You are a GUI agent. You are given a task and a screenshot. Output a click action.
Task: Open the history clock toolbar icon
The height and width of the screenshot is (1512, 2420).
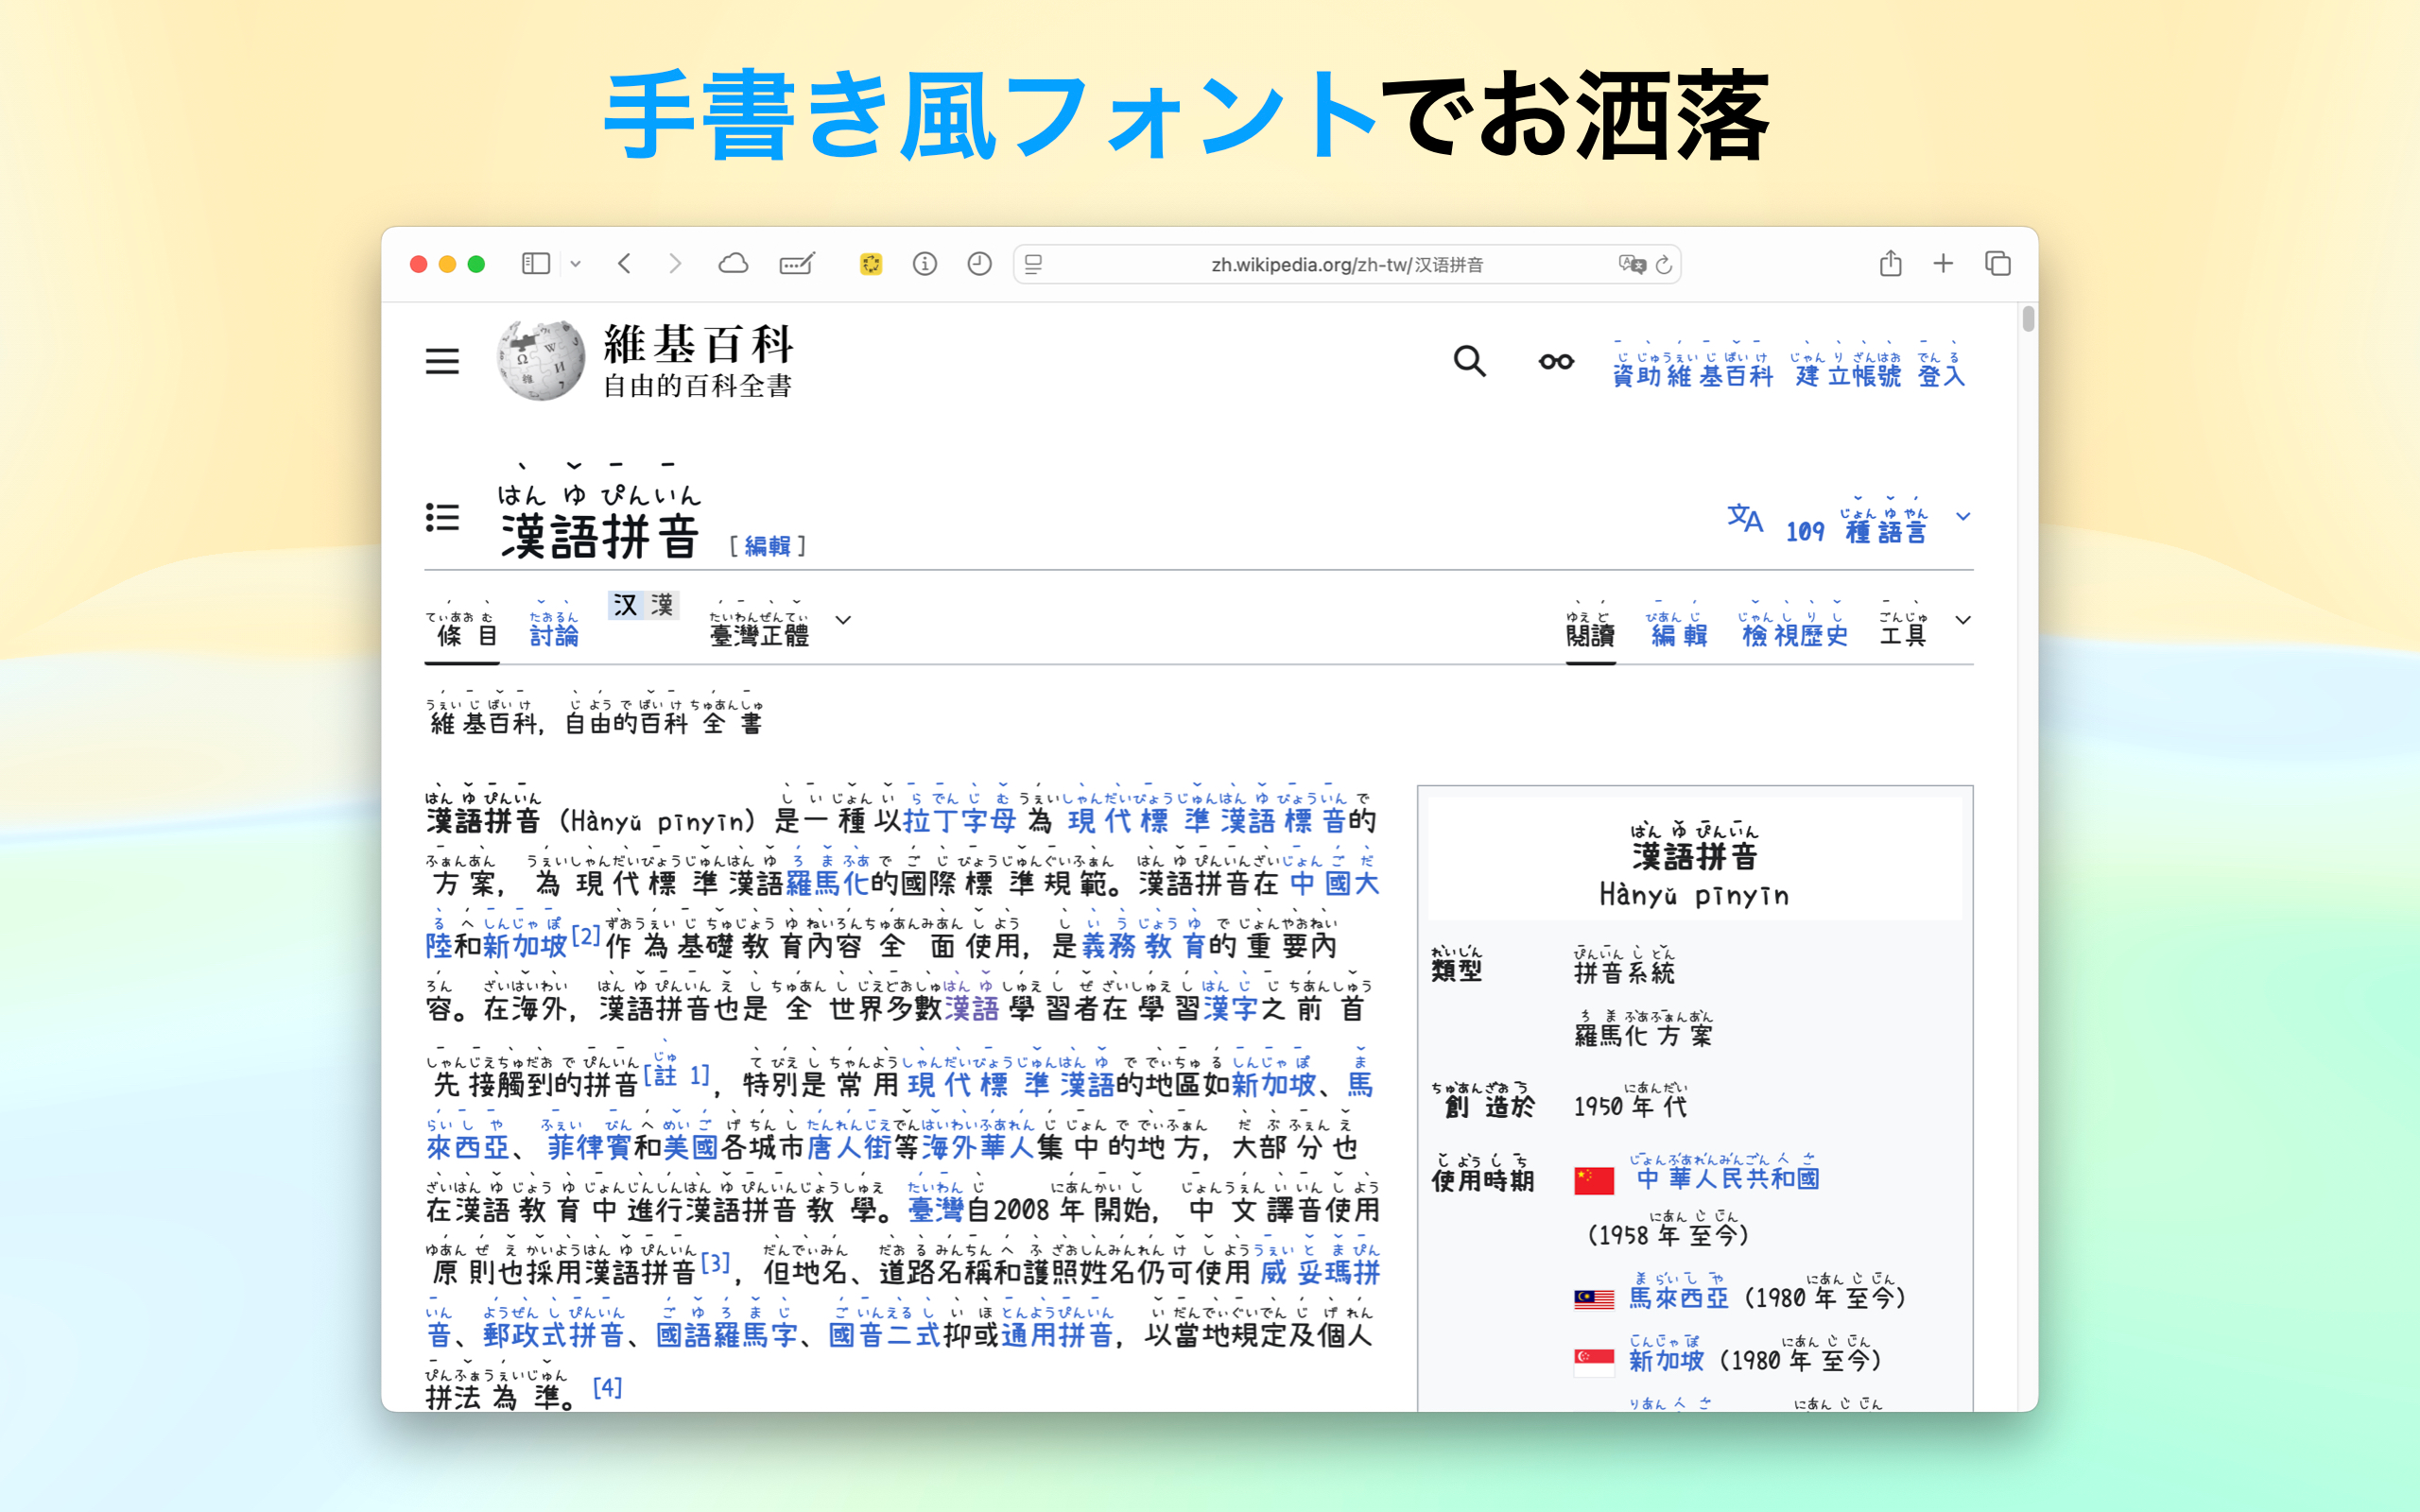(x=980, y=264)
